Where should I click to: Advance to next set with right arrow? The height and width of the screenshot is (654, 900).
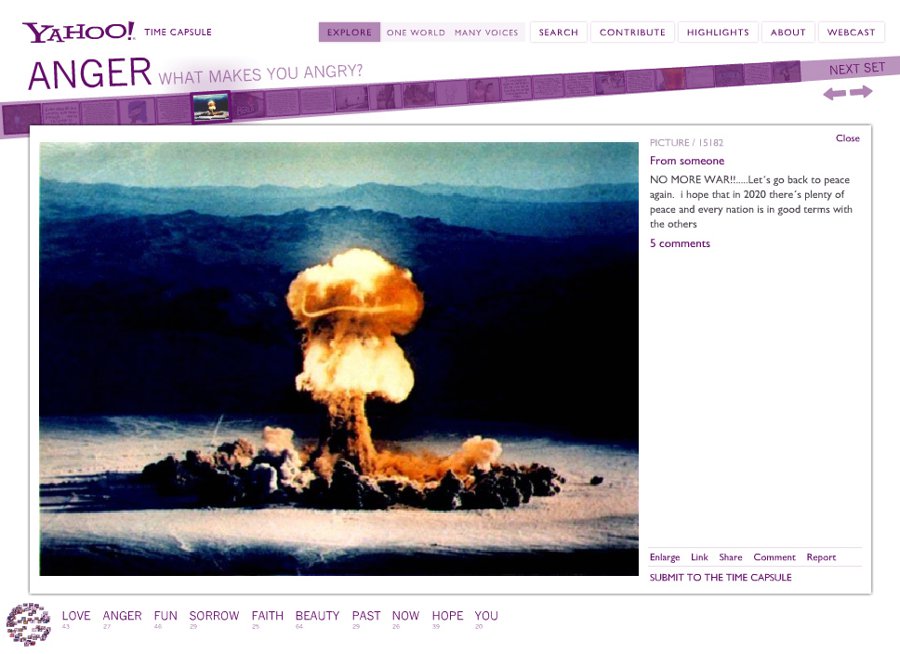click(862, 92)
